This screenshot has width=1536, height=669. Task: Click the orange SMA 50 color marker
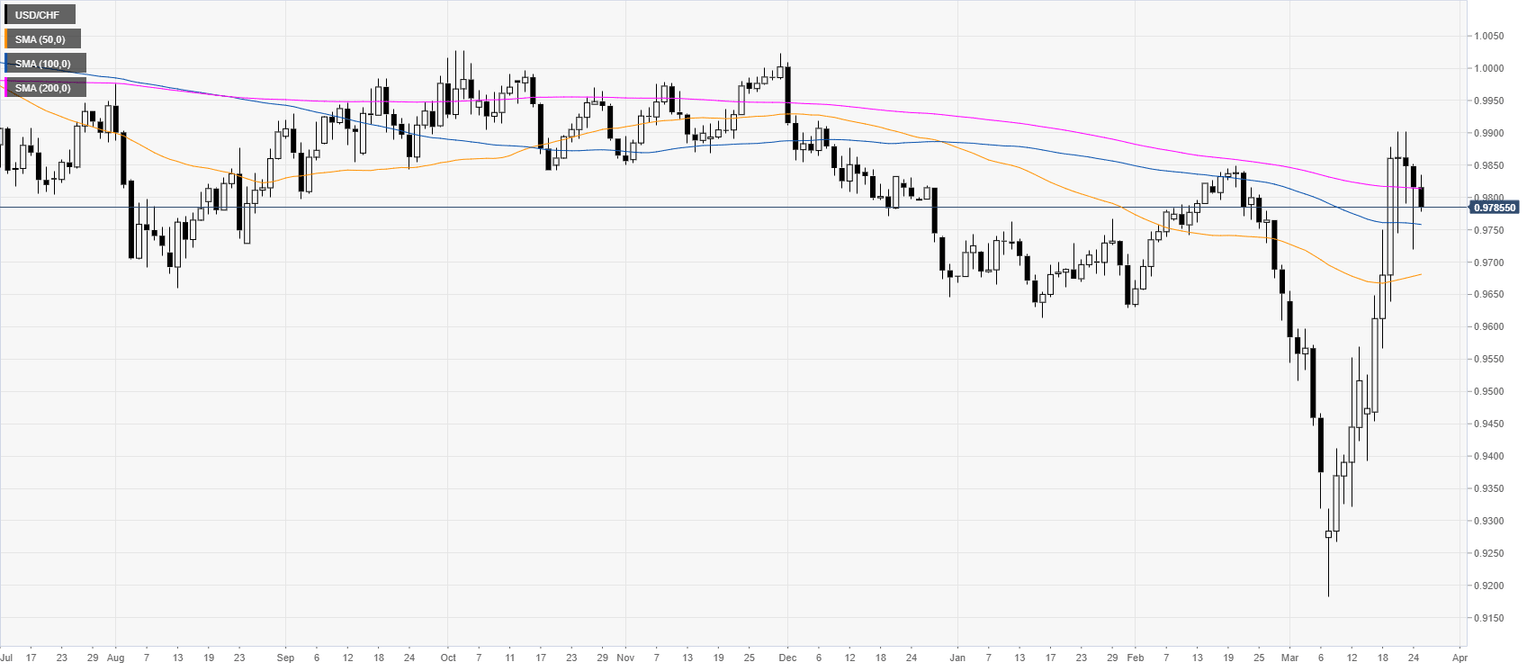pos(7,39)
